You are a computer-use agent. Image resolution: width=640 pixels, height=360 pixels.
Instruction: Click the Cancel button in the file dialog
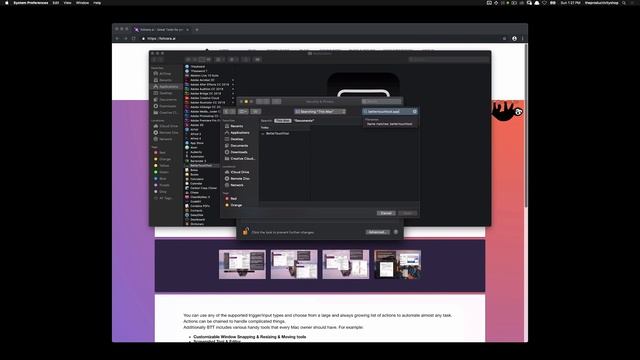pyautogui.click(x=386, y=213)
